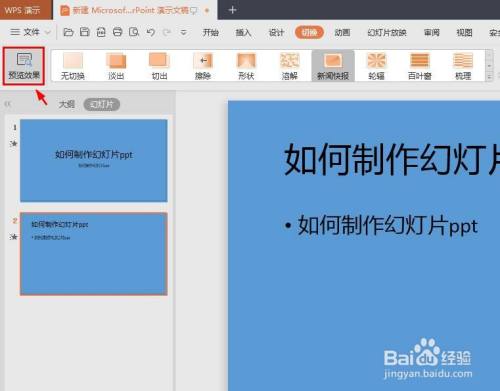The image size is (500, 391).
Task: Choose the 新闻快报 newsflash transition
Action: [333, 66]
